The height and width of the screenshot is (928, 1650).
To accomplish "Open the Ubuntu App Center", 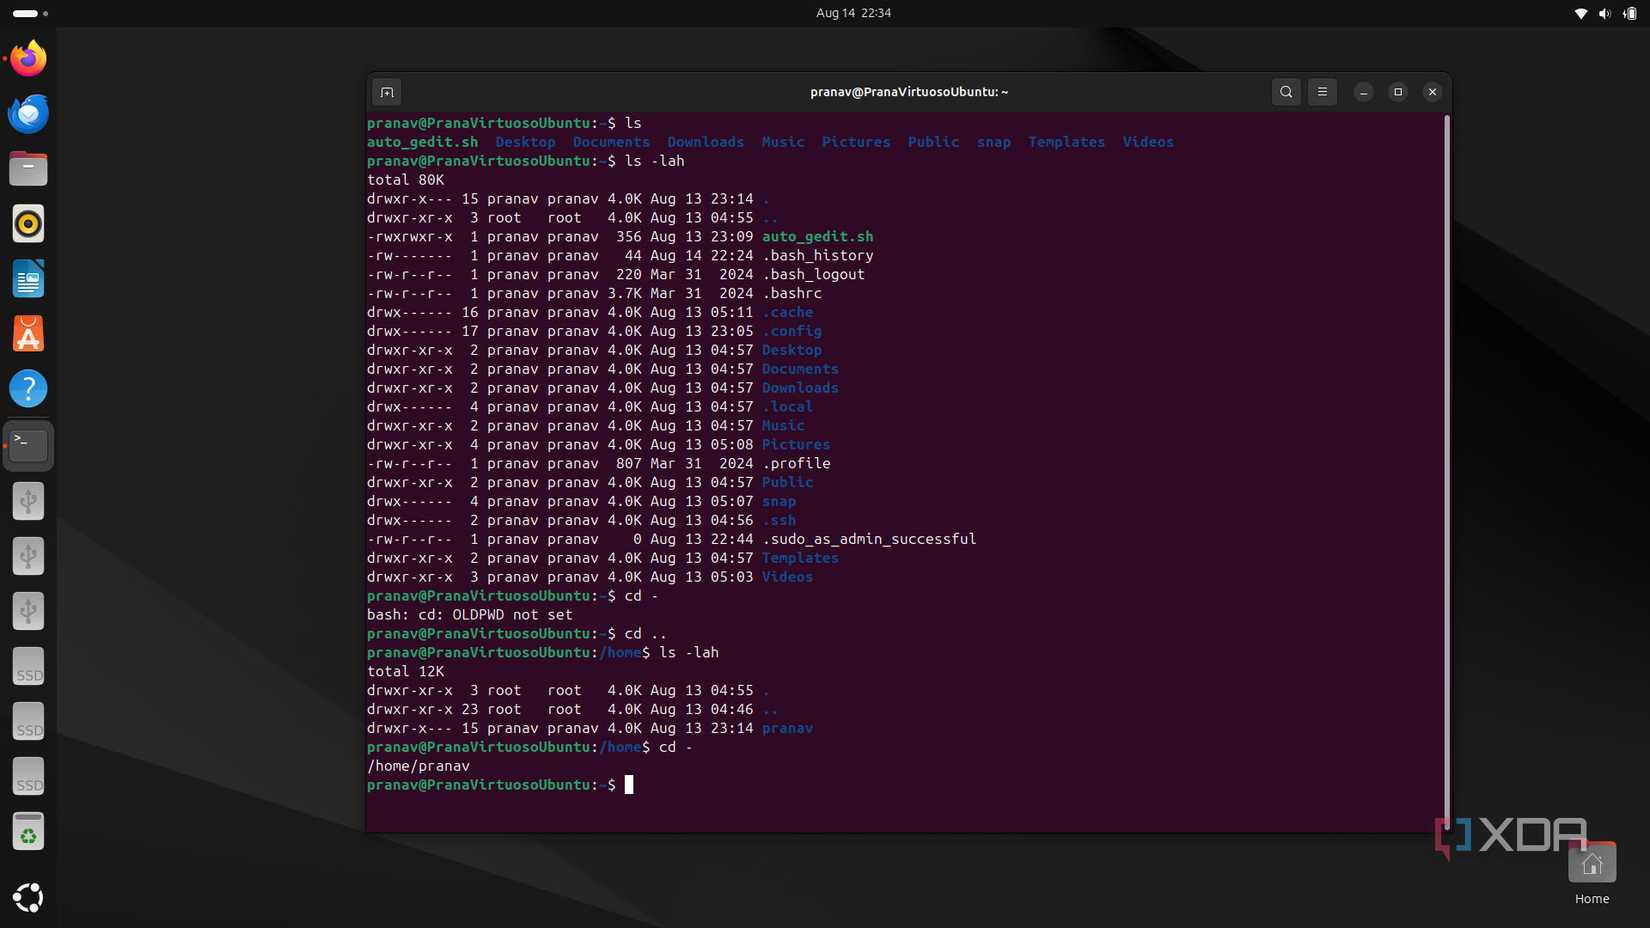I will 27,334.
